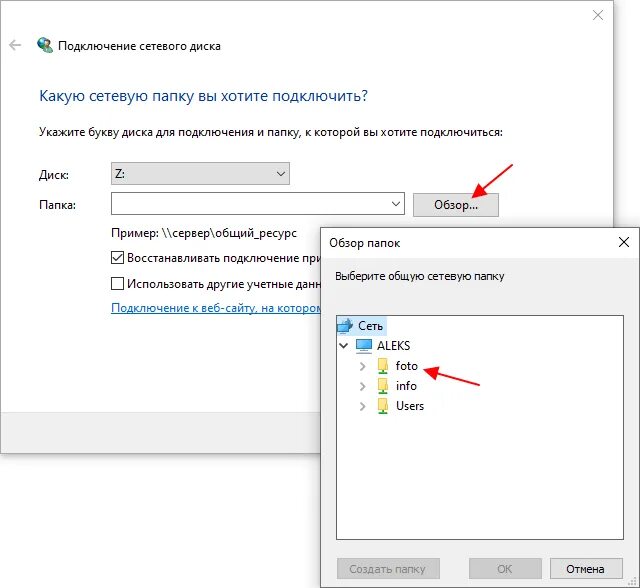Collapse the ALEKS computer node

(344, 346)
